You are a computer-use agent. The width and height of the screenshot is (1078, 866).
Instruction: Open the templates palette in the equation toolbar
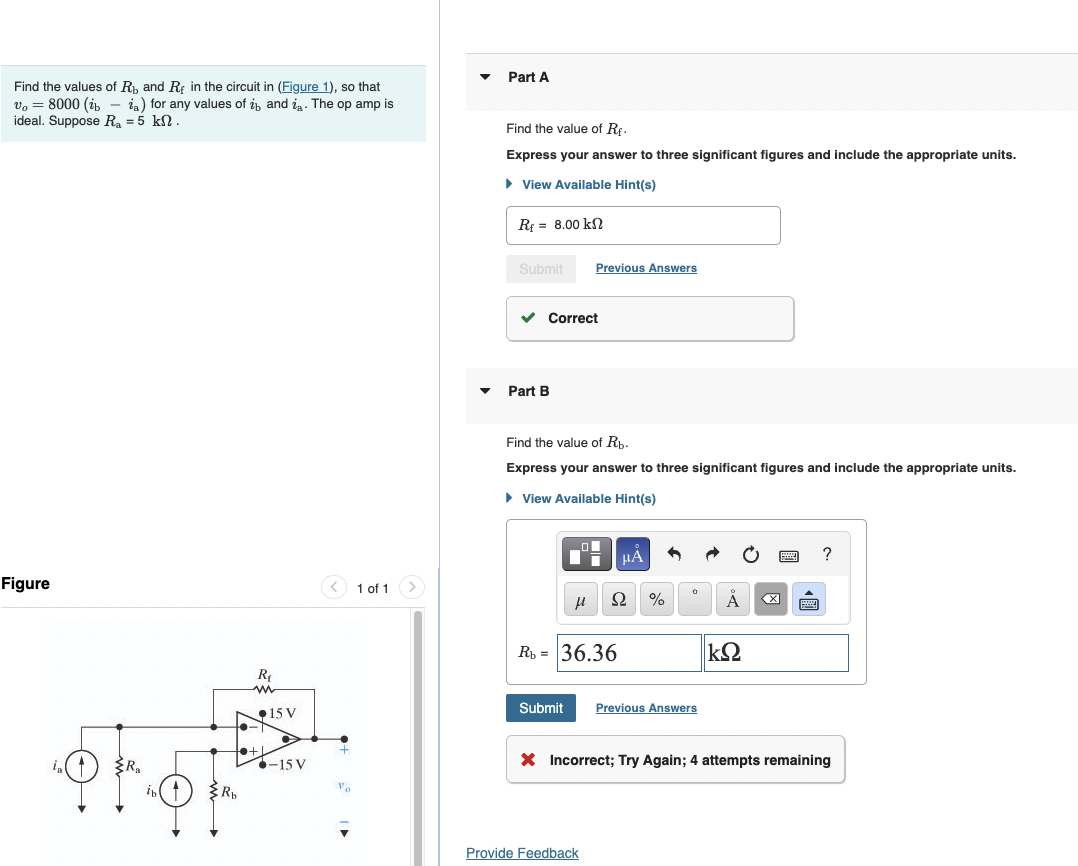[586, 553]
